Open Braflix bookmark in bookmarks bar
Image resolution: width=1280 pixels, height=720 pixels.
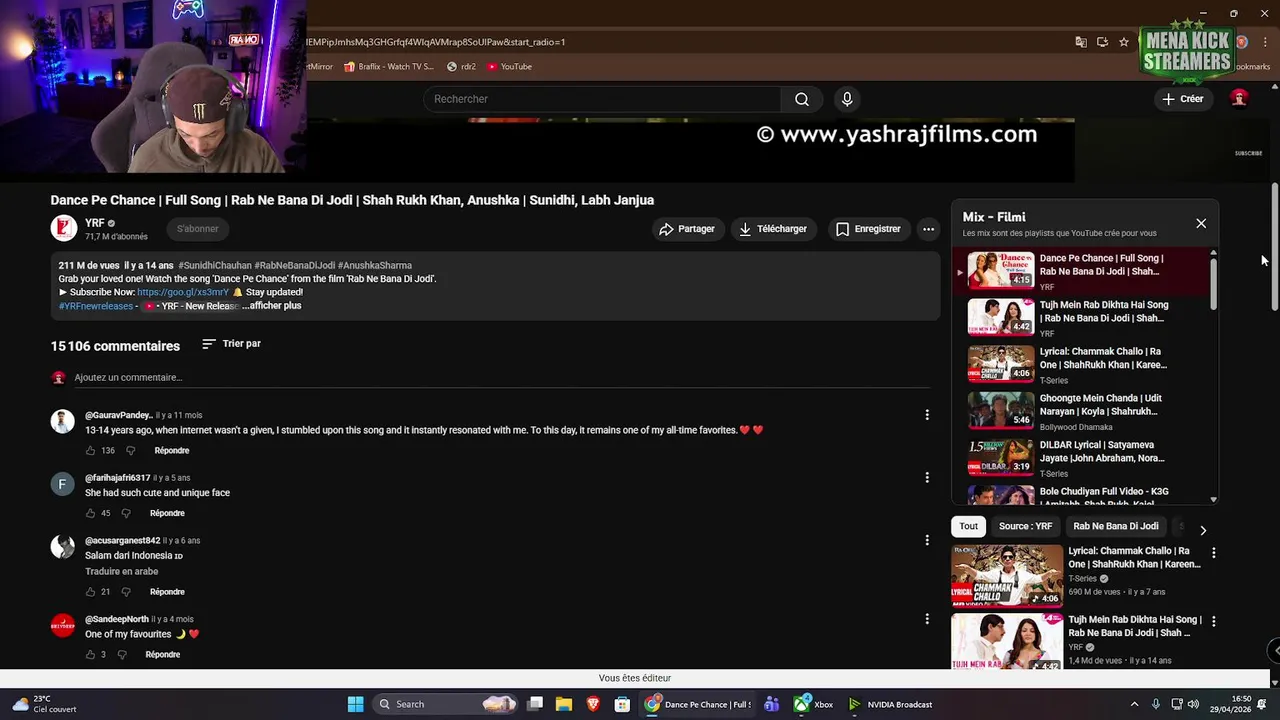(388, 67)
